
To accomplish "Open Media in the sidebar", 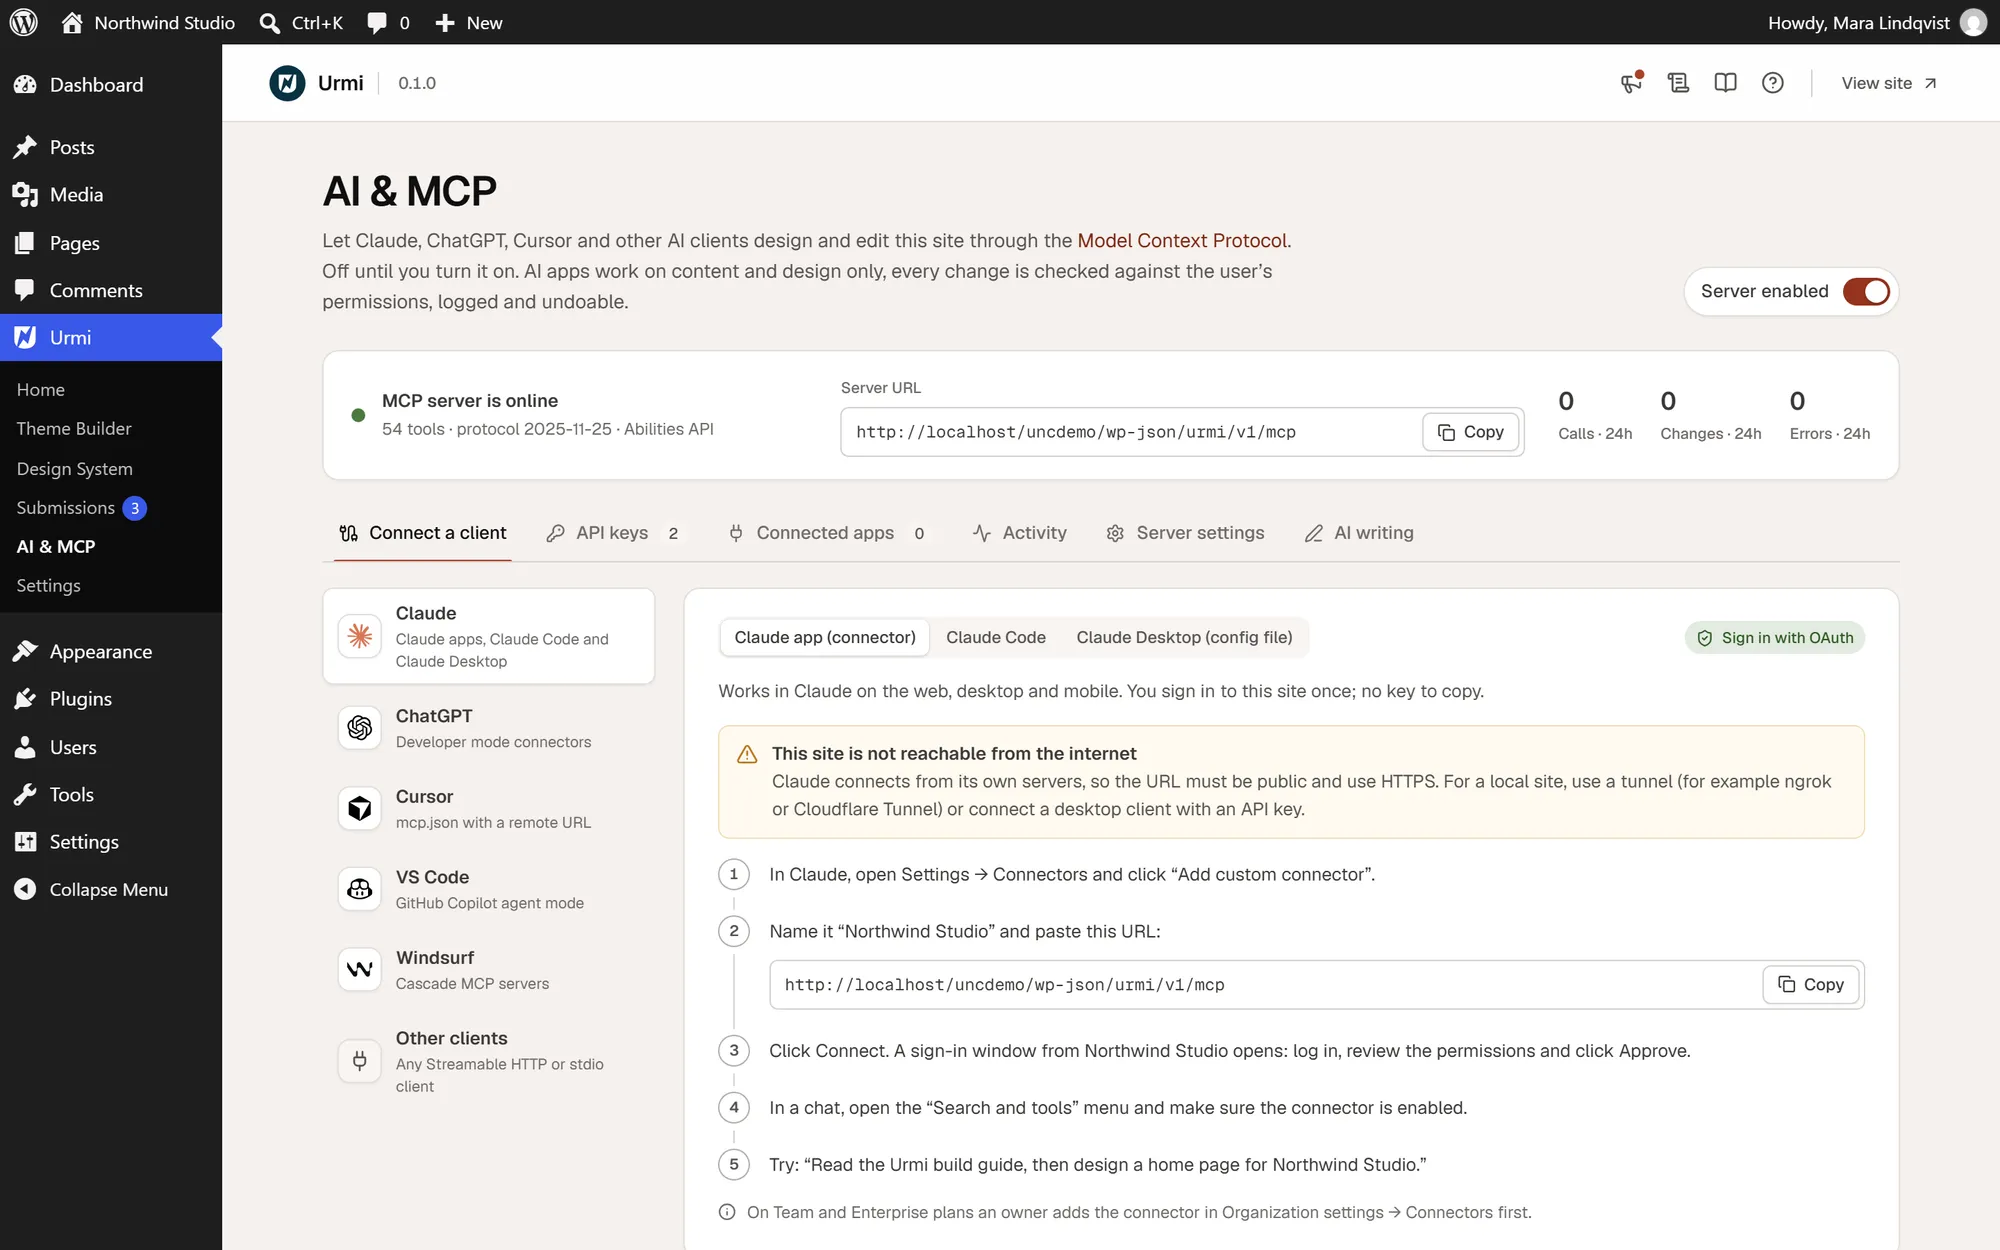I will click(x=111, y=195).
